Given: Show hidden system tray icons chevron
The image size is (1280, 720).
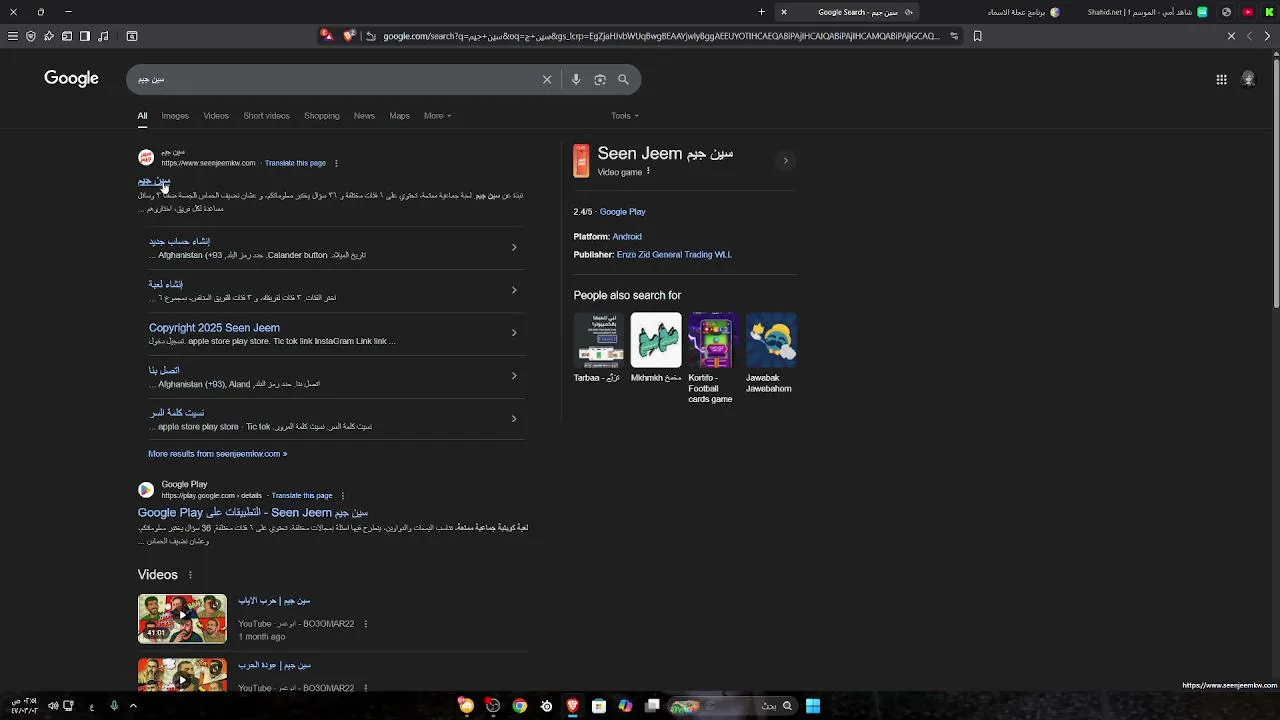Looking at the screenshot, I should pos(133,706).
